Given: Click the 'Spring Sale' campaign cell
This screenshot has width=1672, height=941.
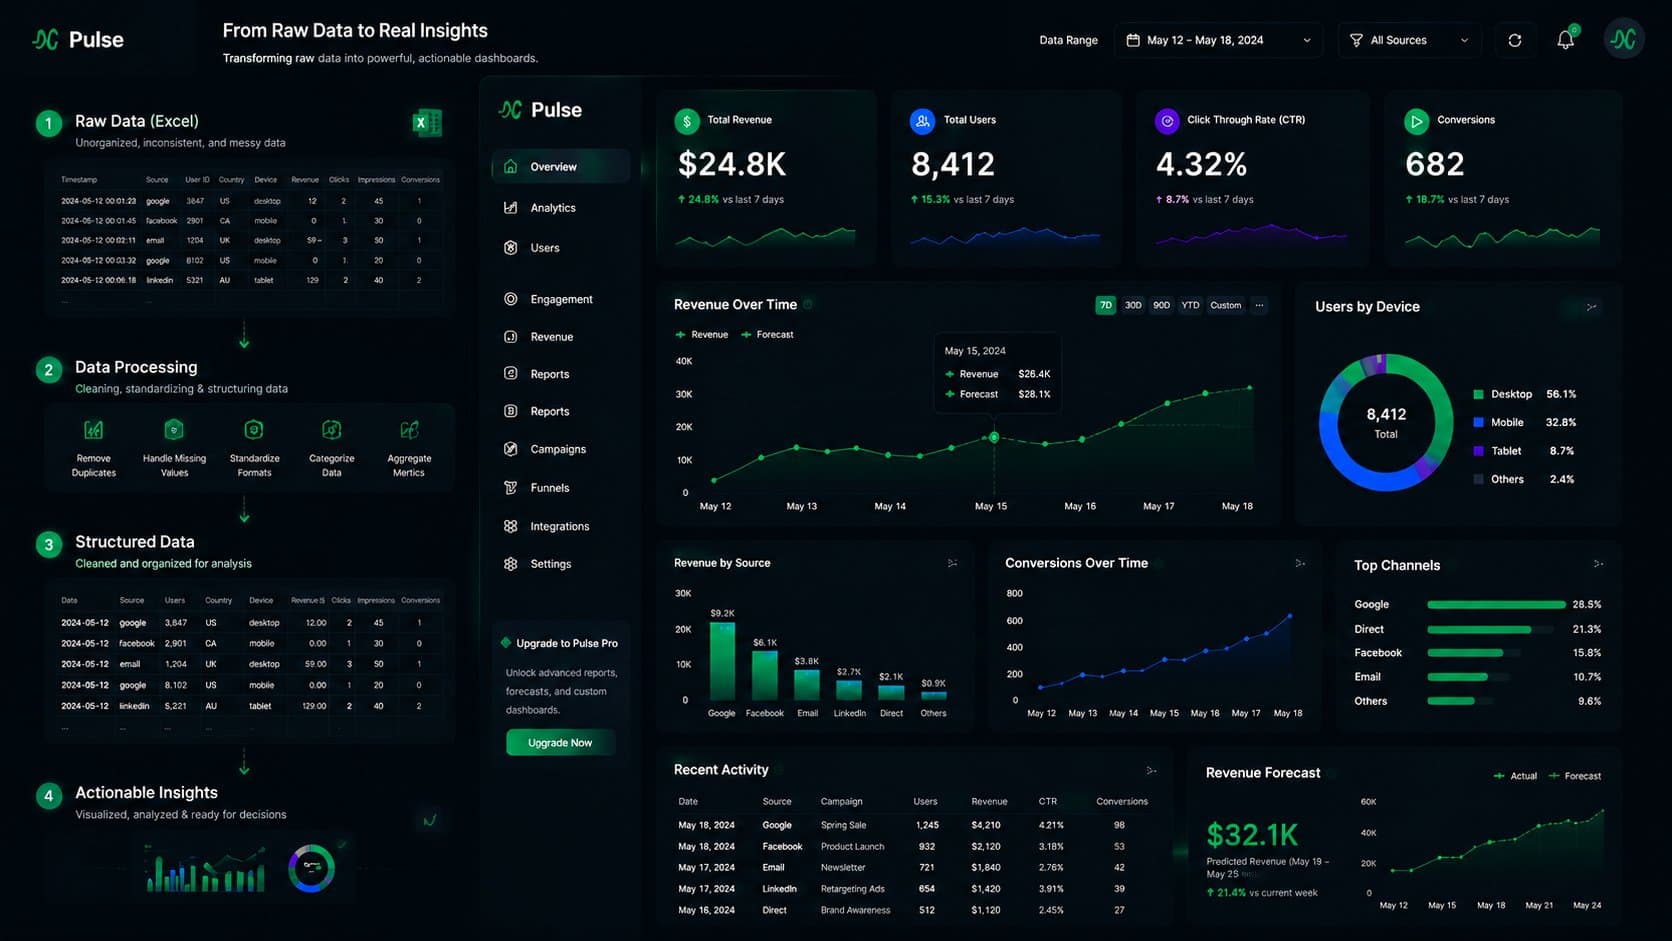Looking at the screenshot, I should point(843,825).
